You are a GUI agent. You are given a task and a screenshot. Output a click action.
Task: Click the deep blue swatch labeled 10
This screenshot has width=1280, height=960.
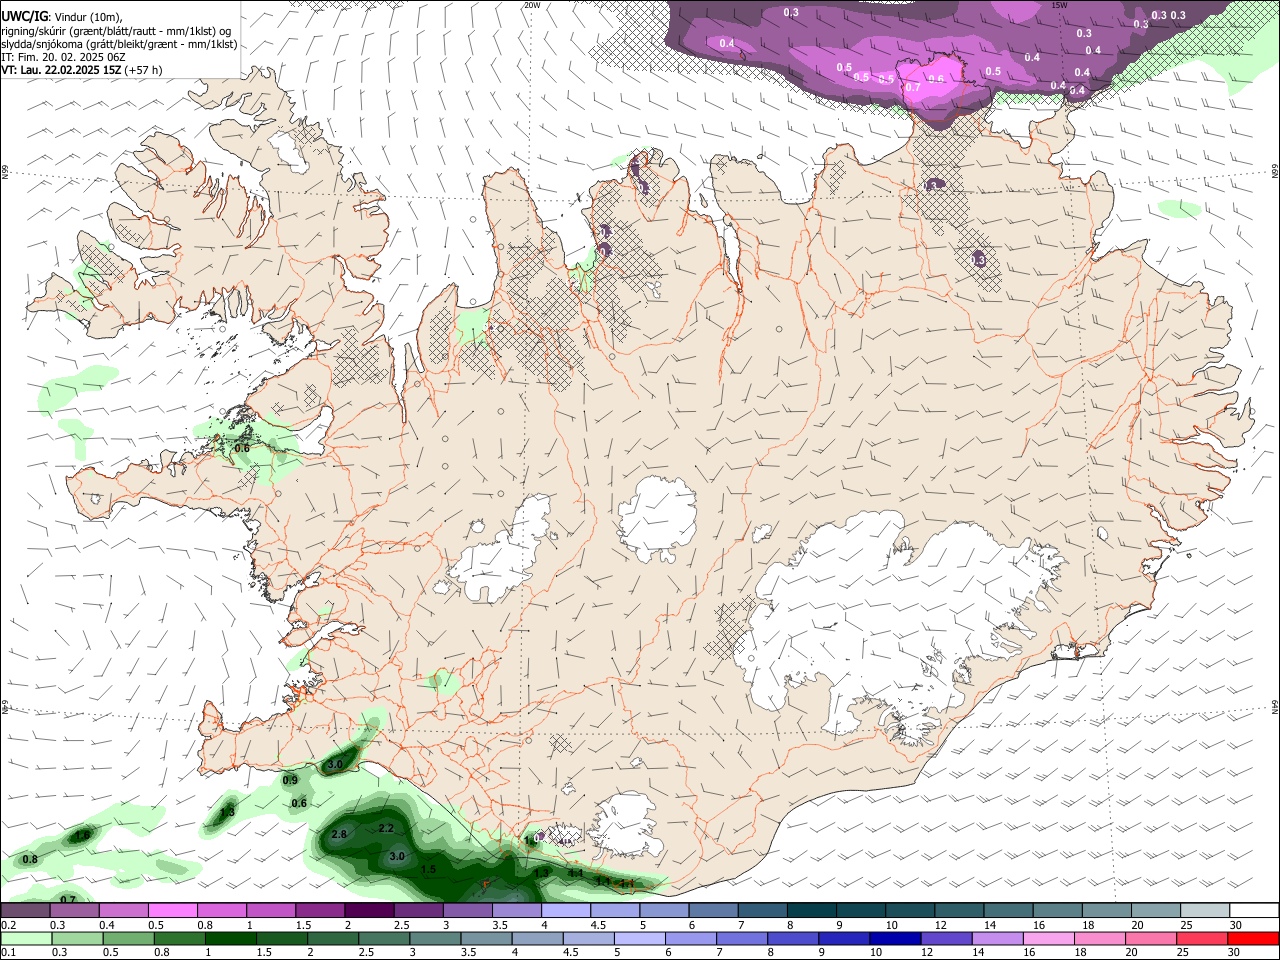pos(894,938)
